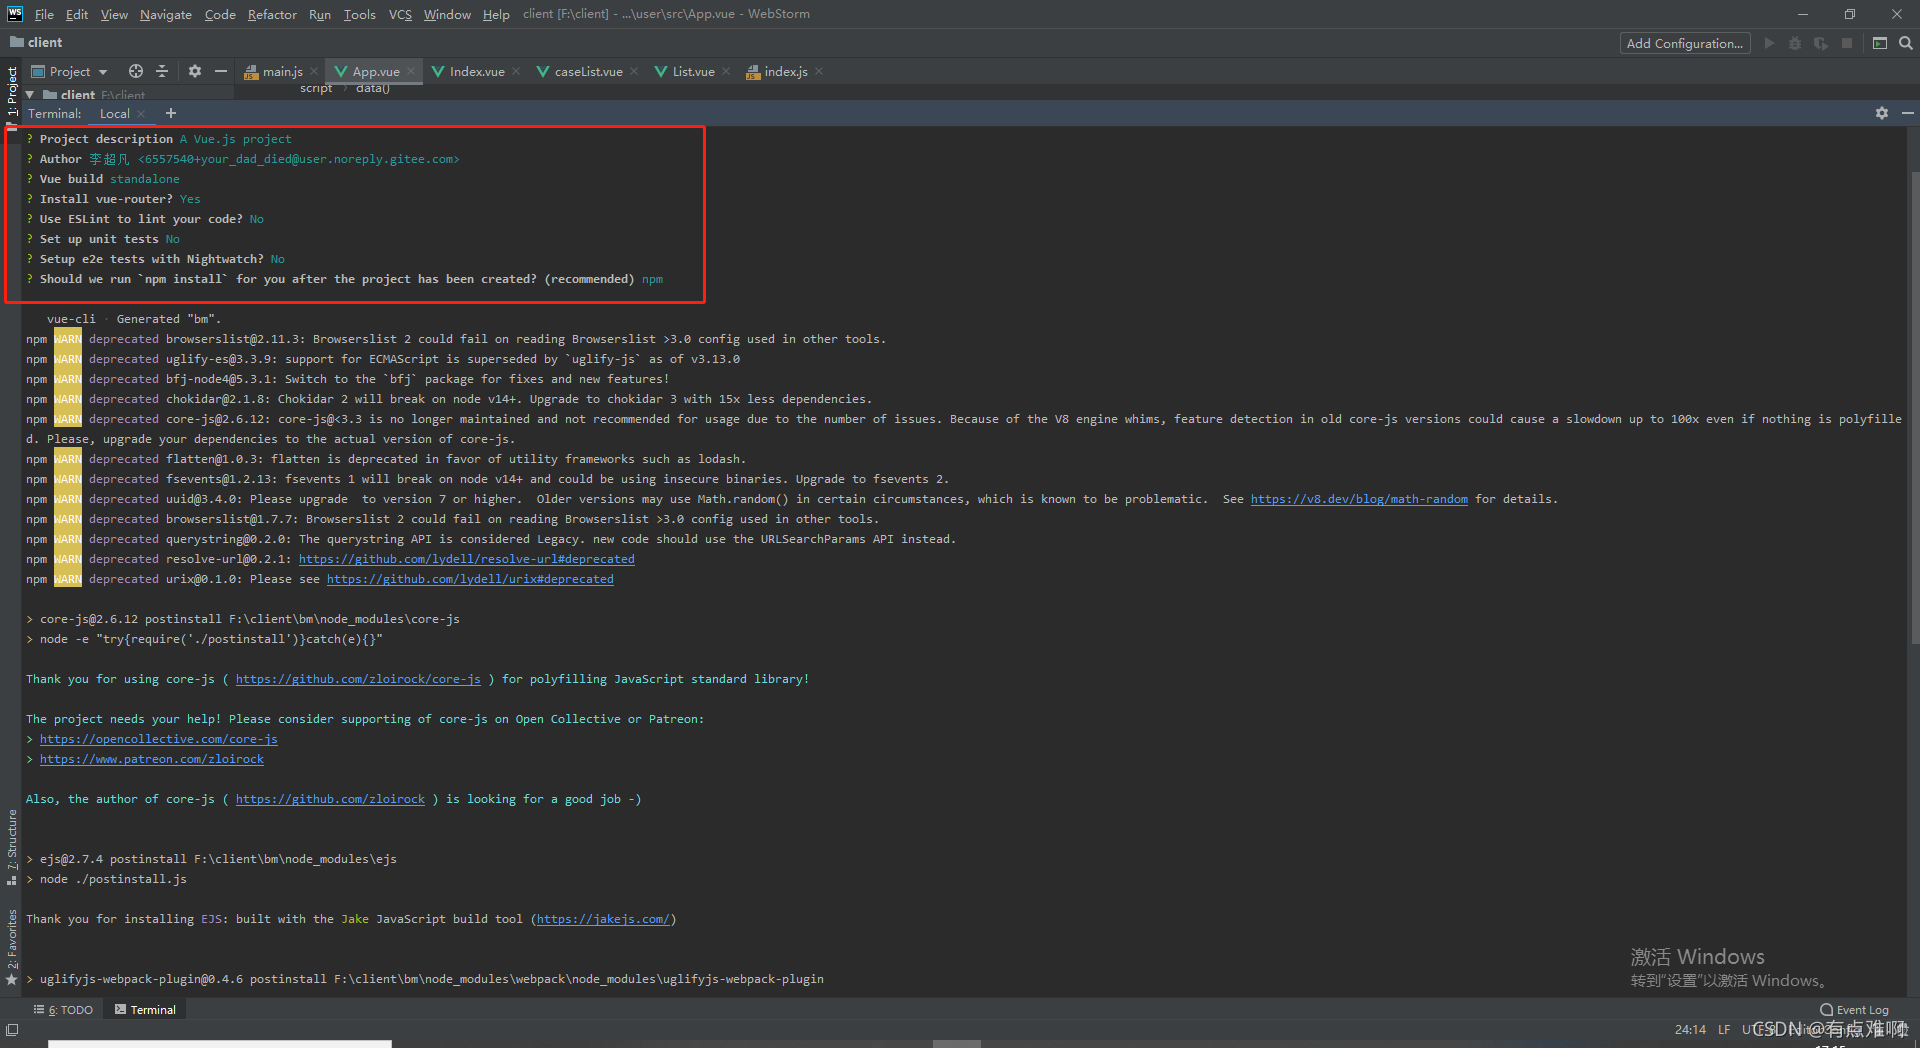
Task: Open Run Anything console icon
Action: pos(1880,43)
